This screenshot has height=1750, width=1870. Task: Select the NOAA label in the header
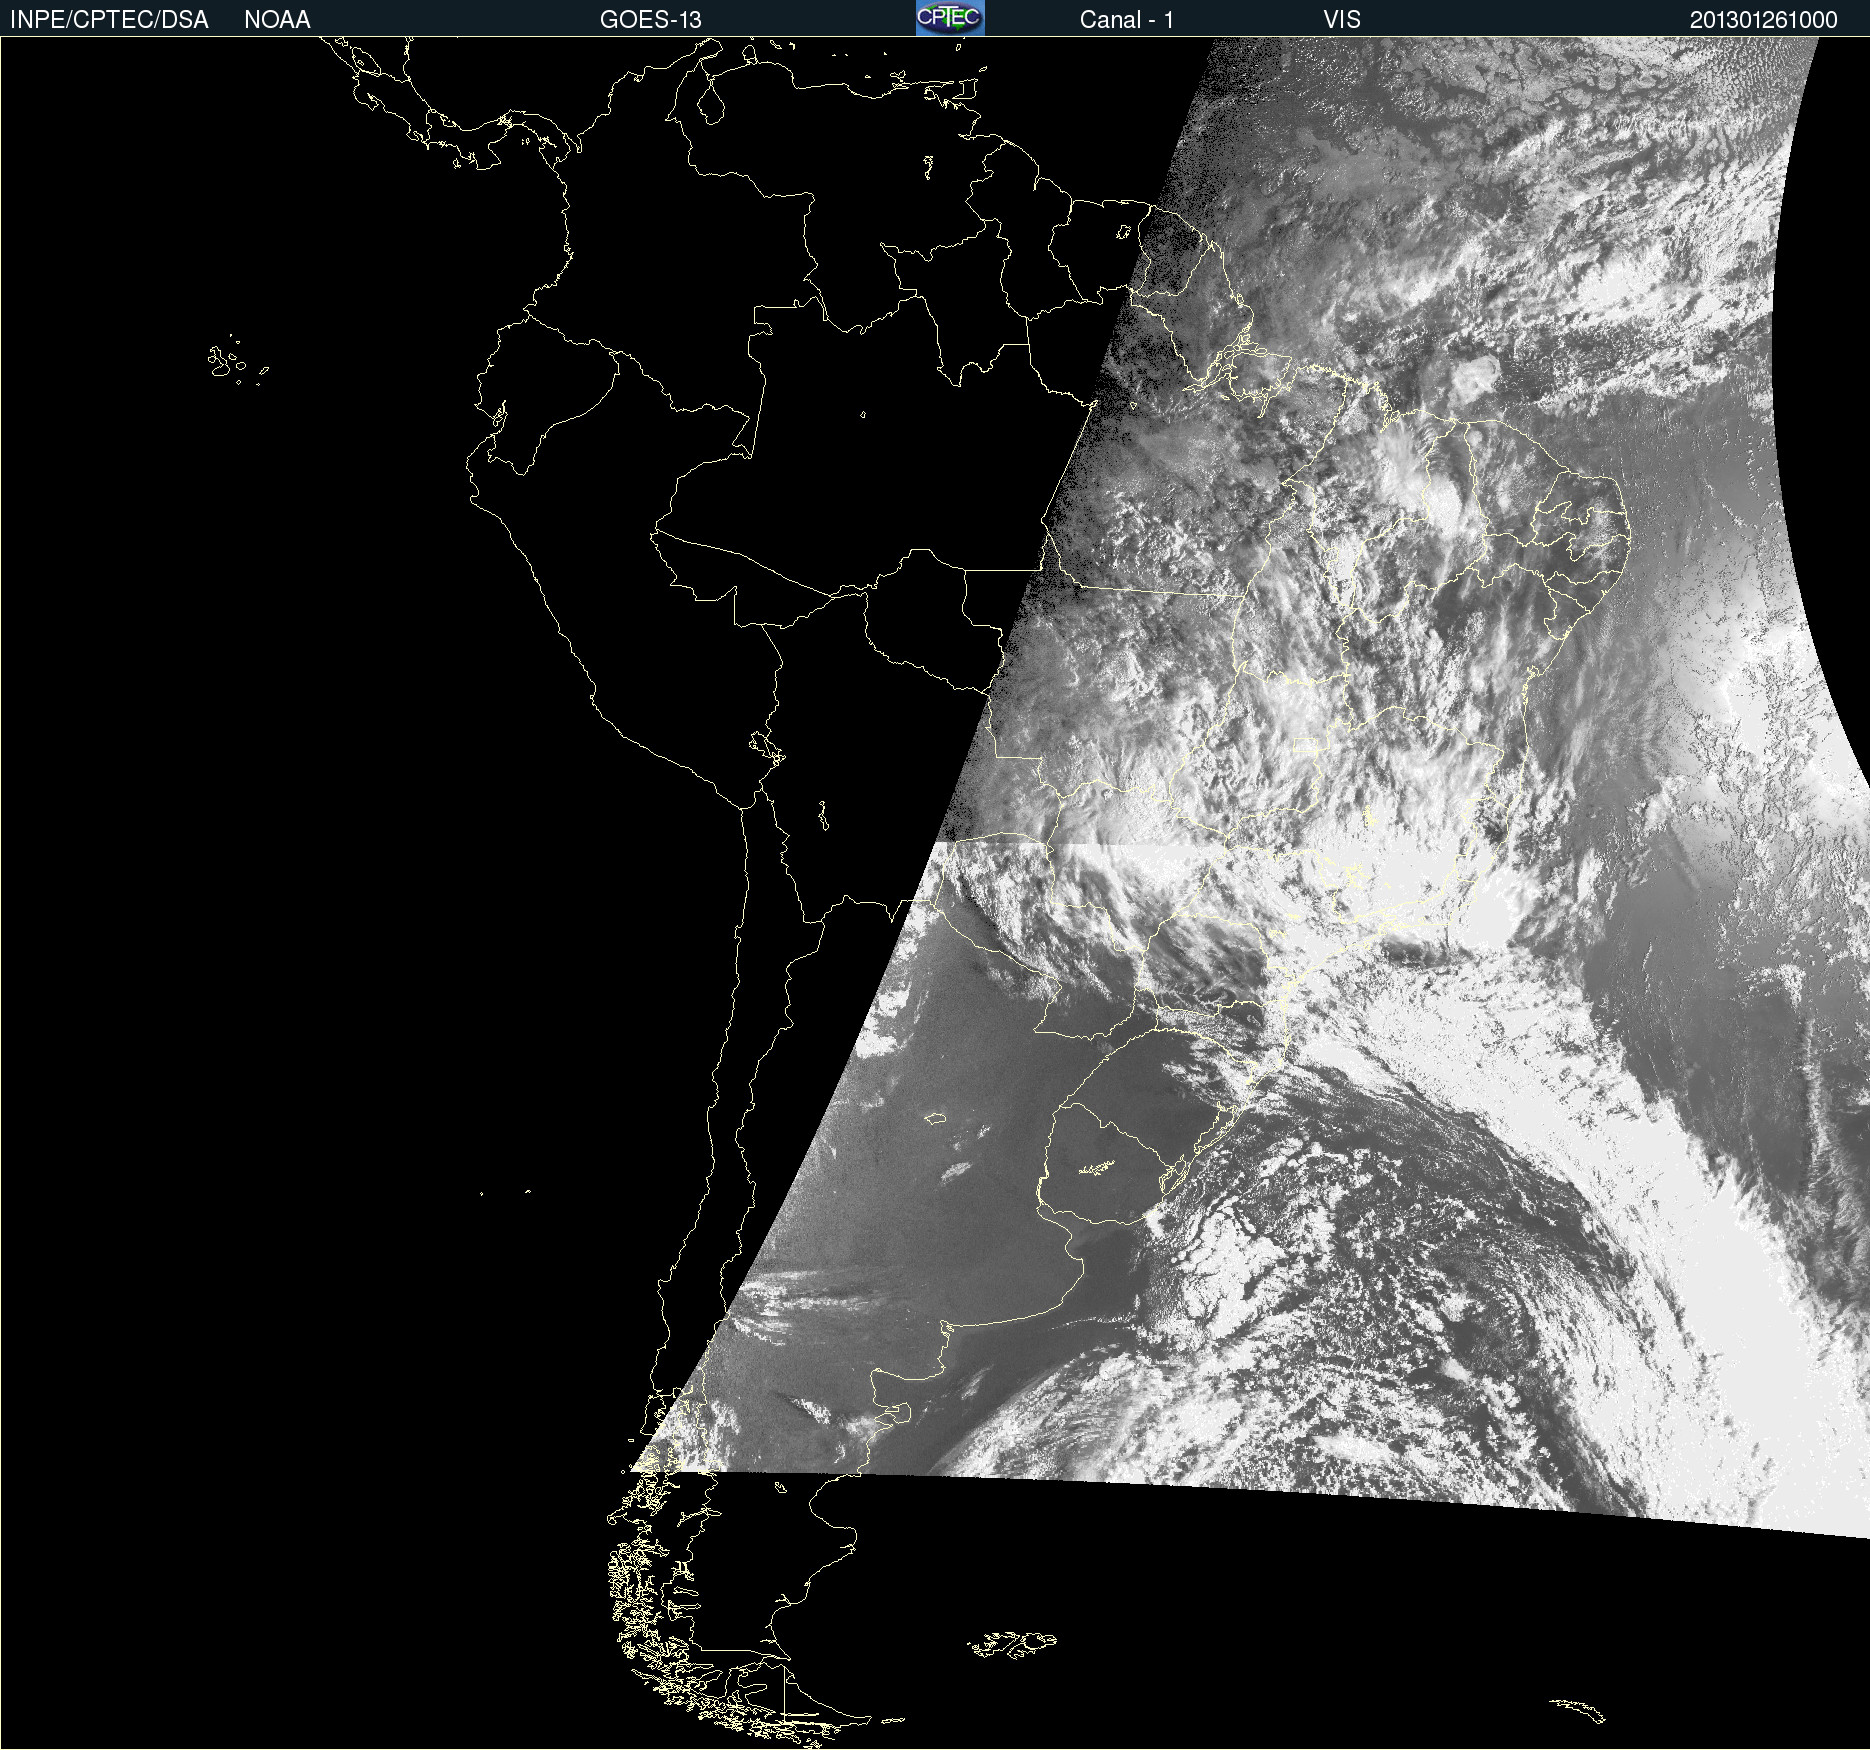(x=277, y=20)
